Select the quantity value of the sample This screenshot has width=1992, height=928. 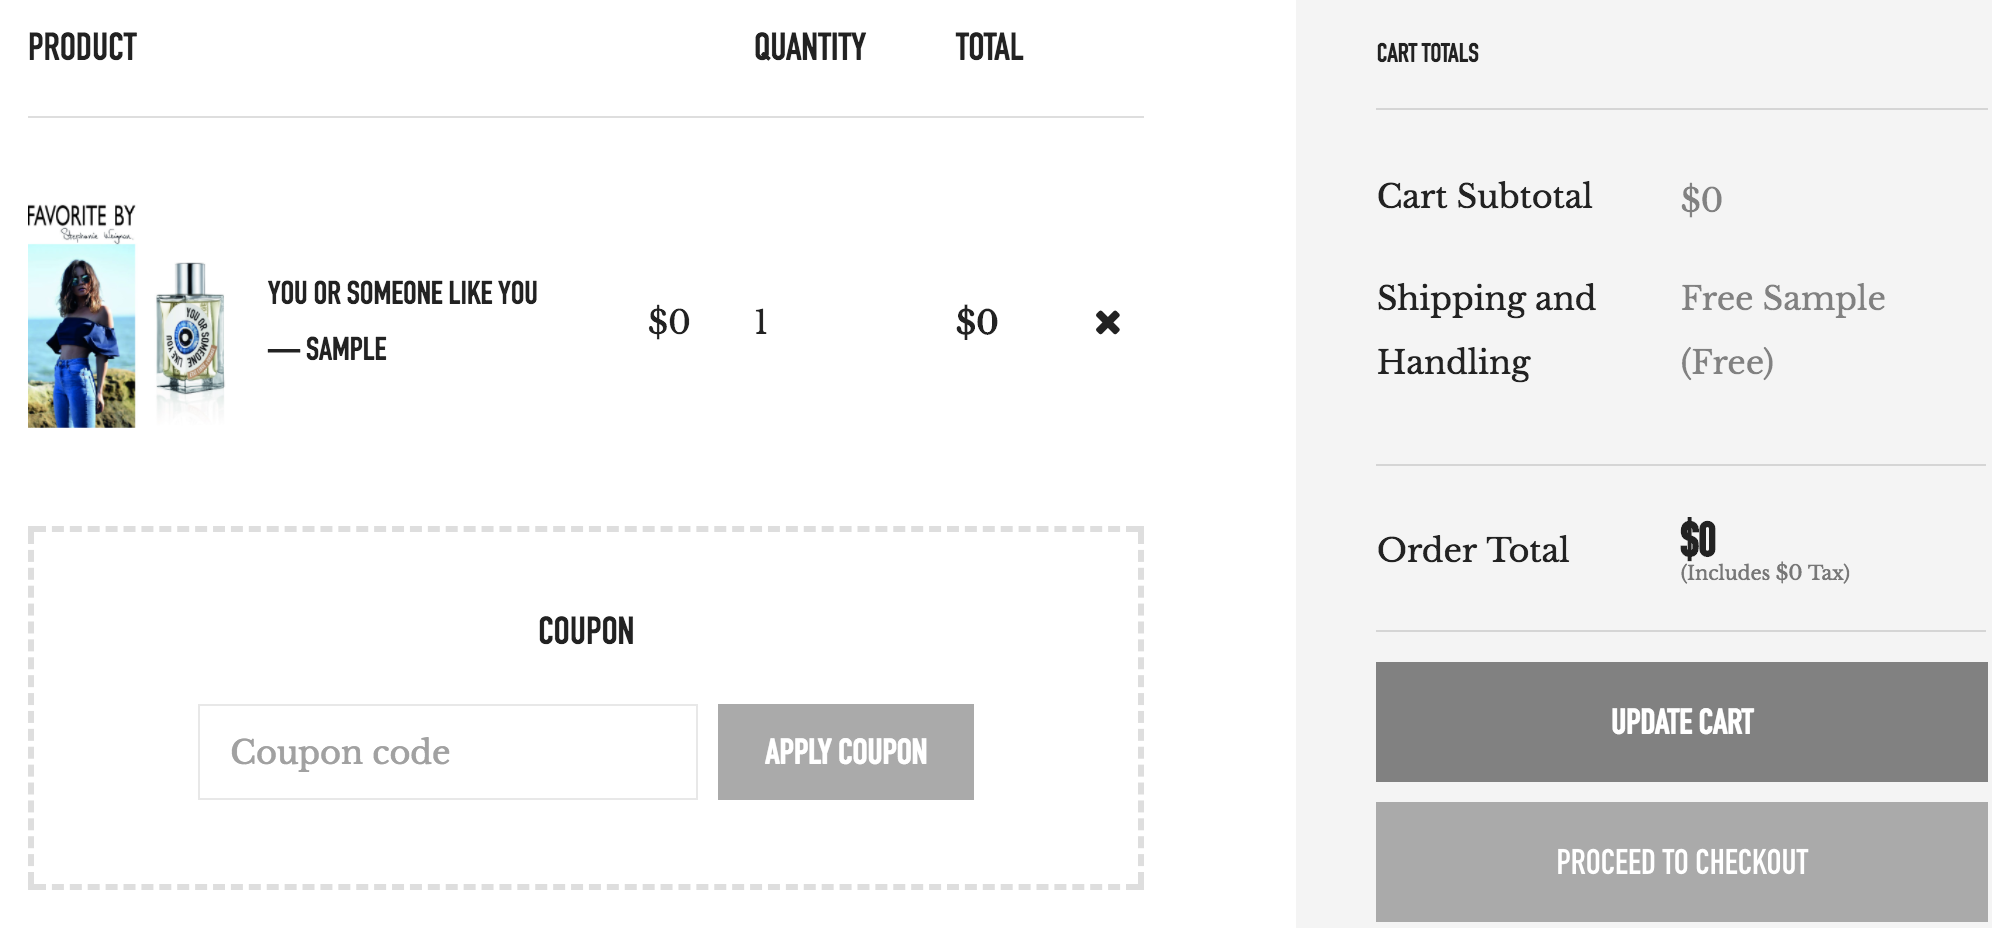[x=760, y=322]
